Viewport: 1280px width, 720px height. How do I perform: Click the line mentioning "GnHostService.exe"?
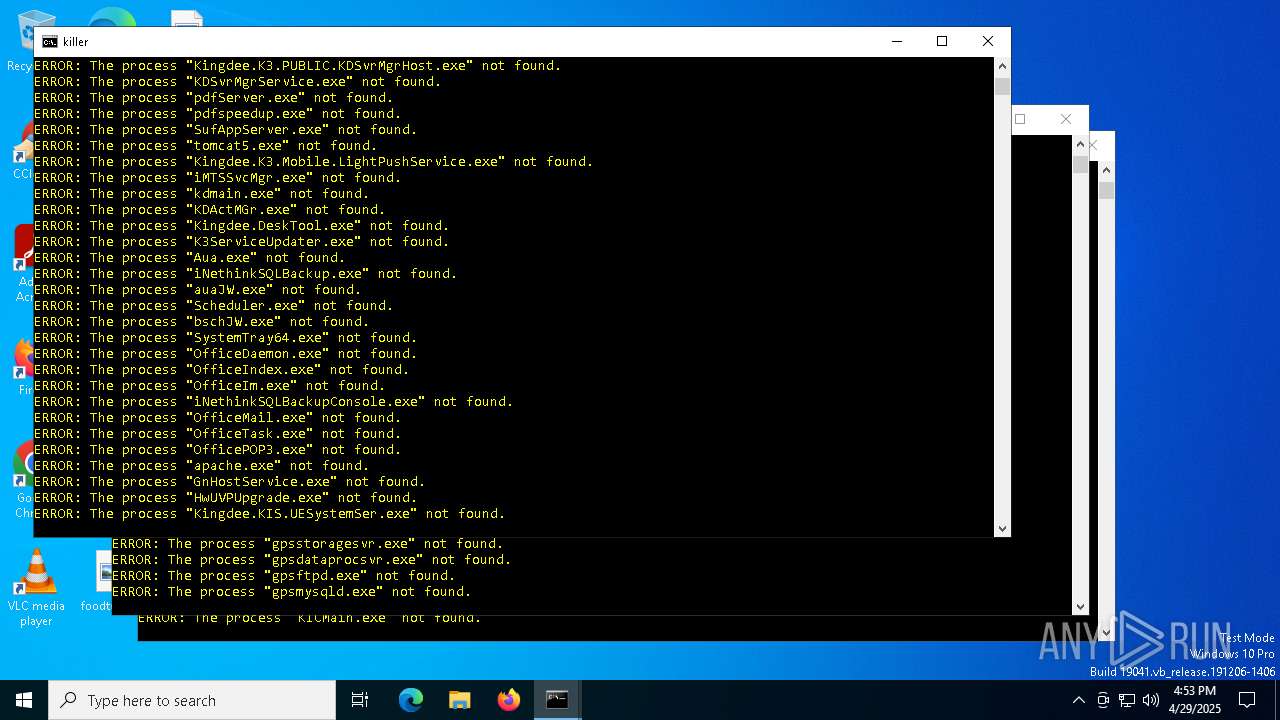click(x=230, y=481)
